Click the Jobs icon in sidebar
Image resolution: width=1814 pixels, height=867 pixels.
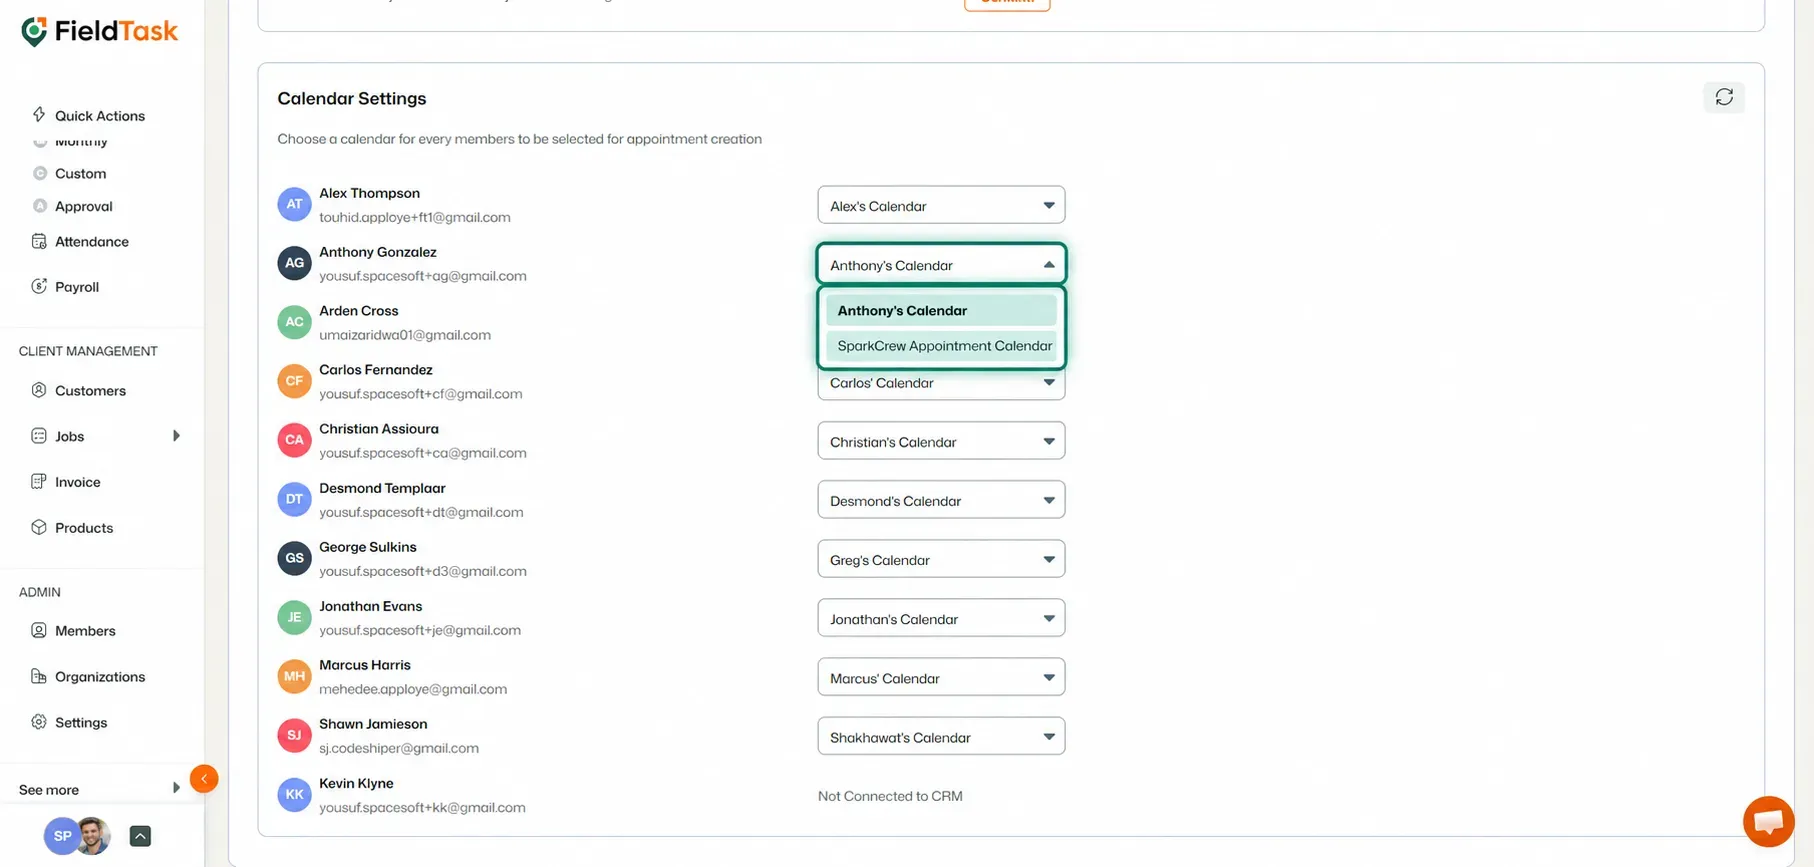tap(39, 436)
